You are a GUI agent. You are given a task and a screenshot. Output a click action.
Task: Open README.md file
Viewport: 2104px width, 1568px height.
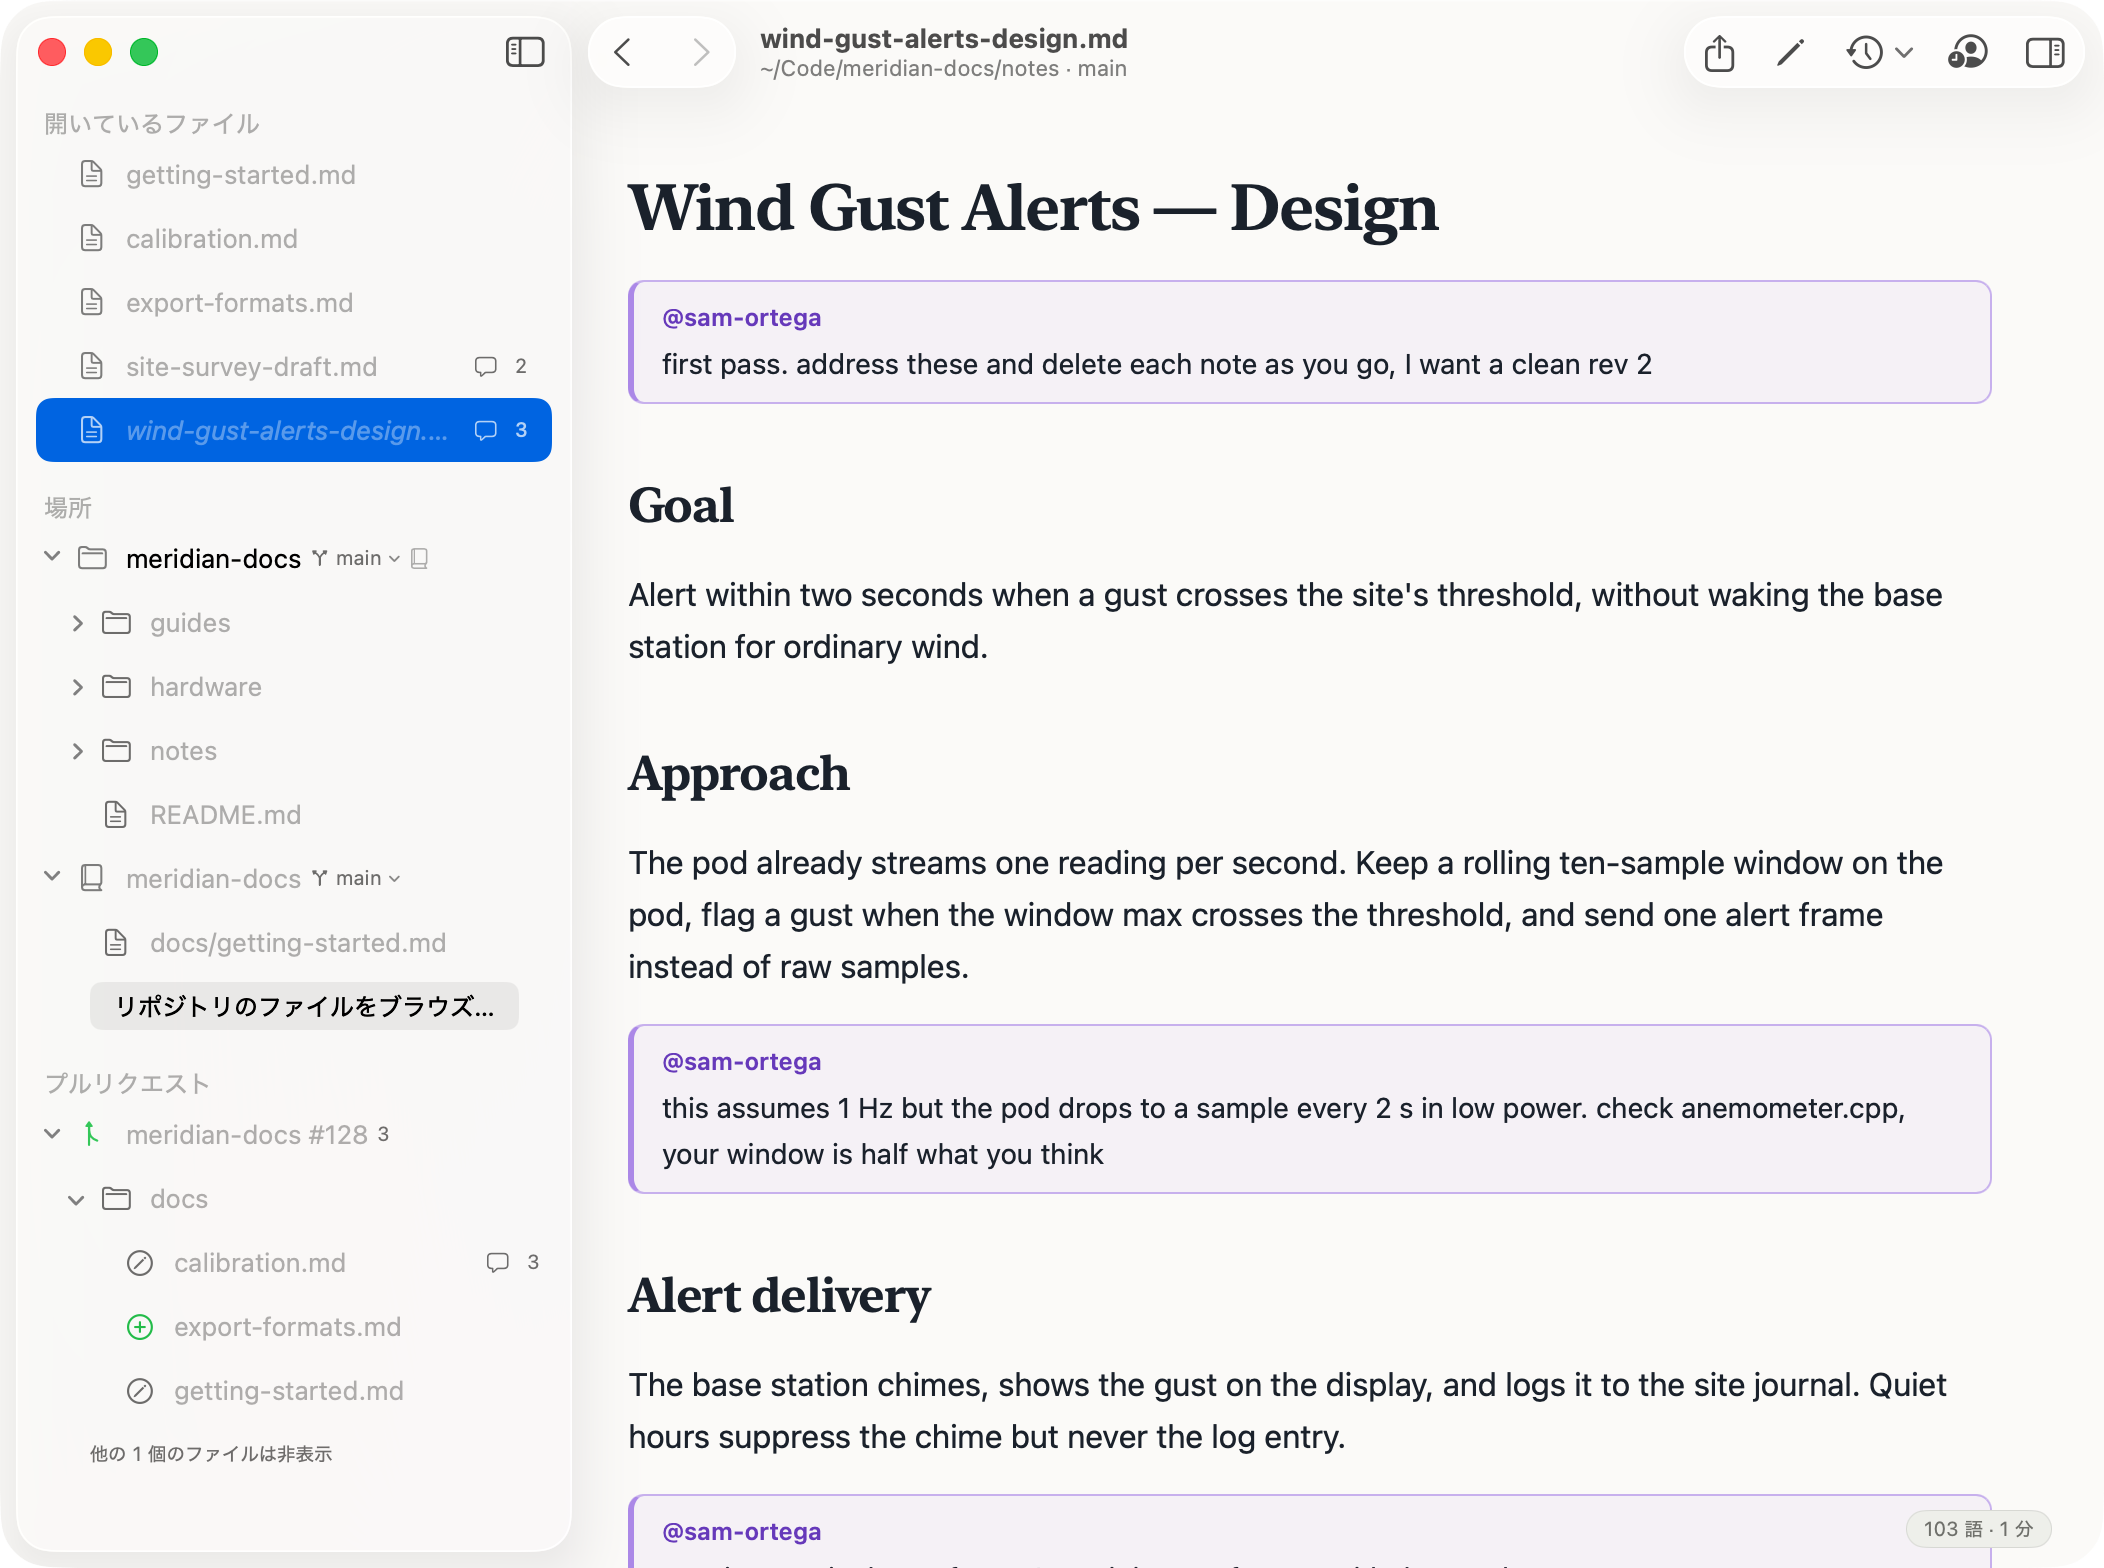tap(294, 815)
